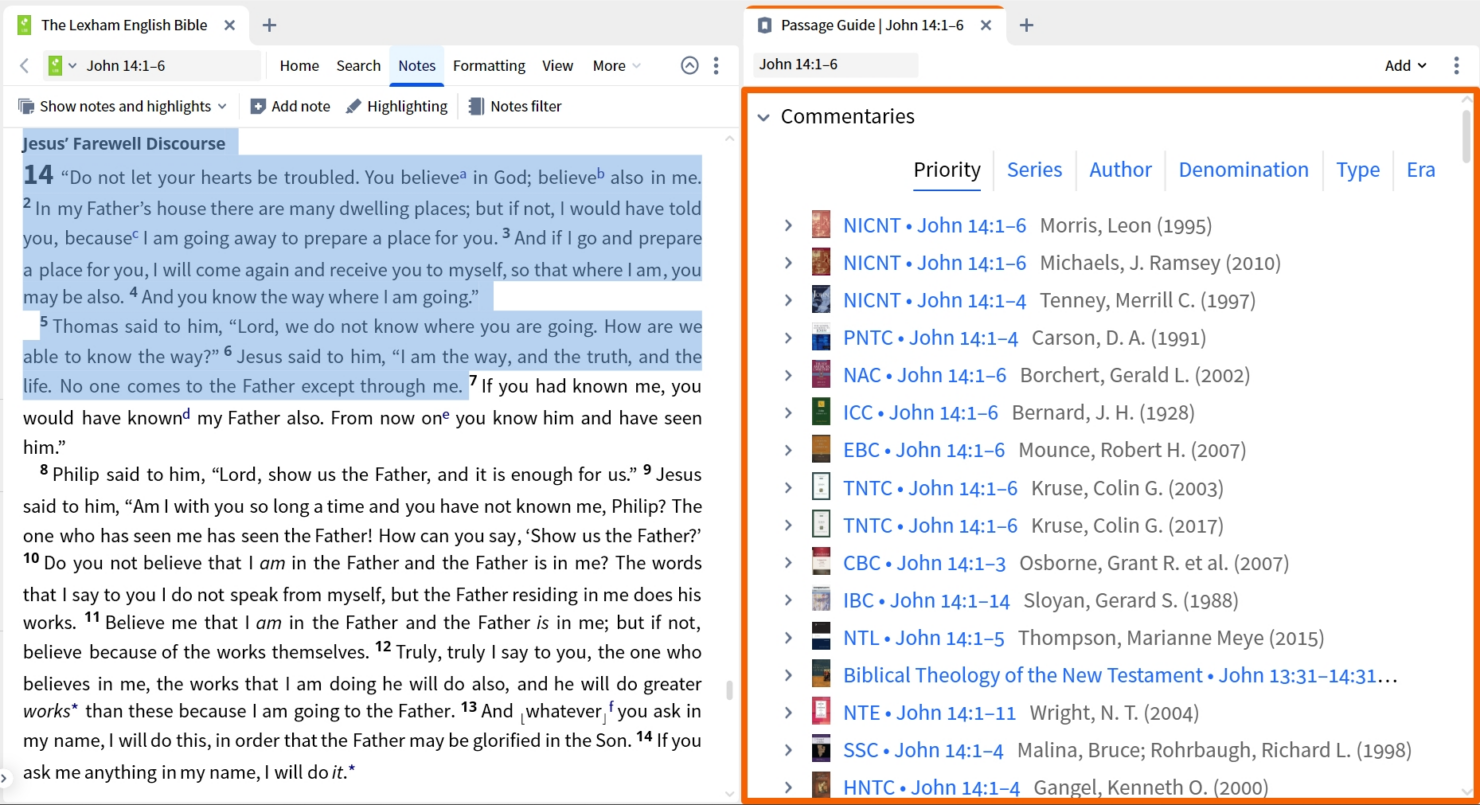Click the green Bible resource icon beside the reference box
Screen dimensions: 1480x805
(57, 65)
